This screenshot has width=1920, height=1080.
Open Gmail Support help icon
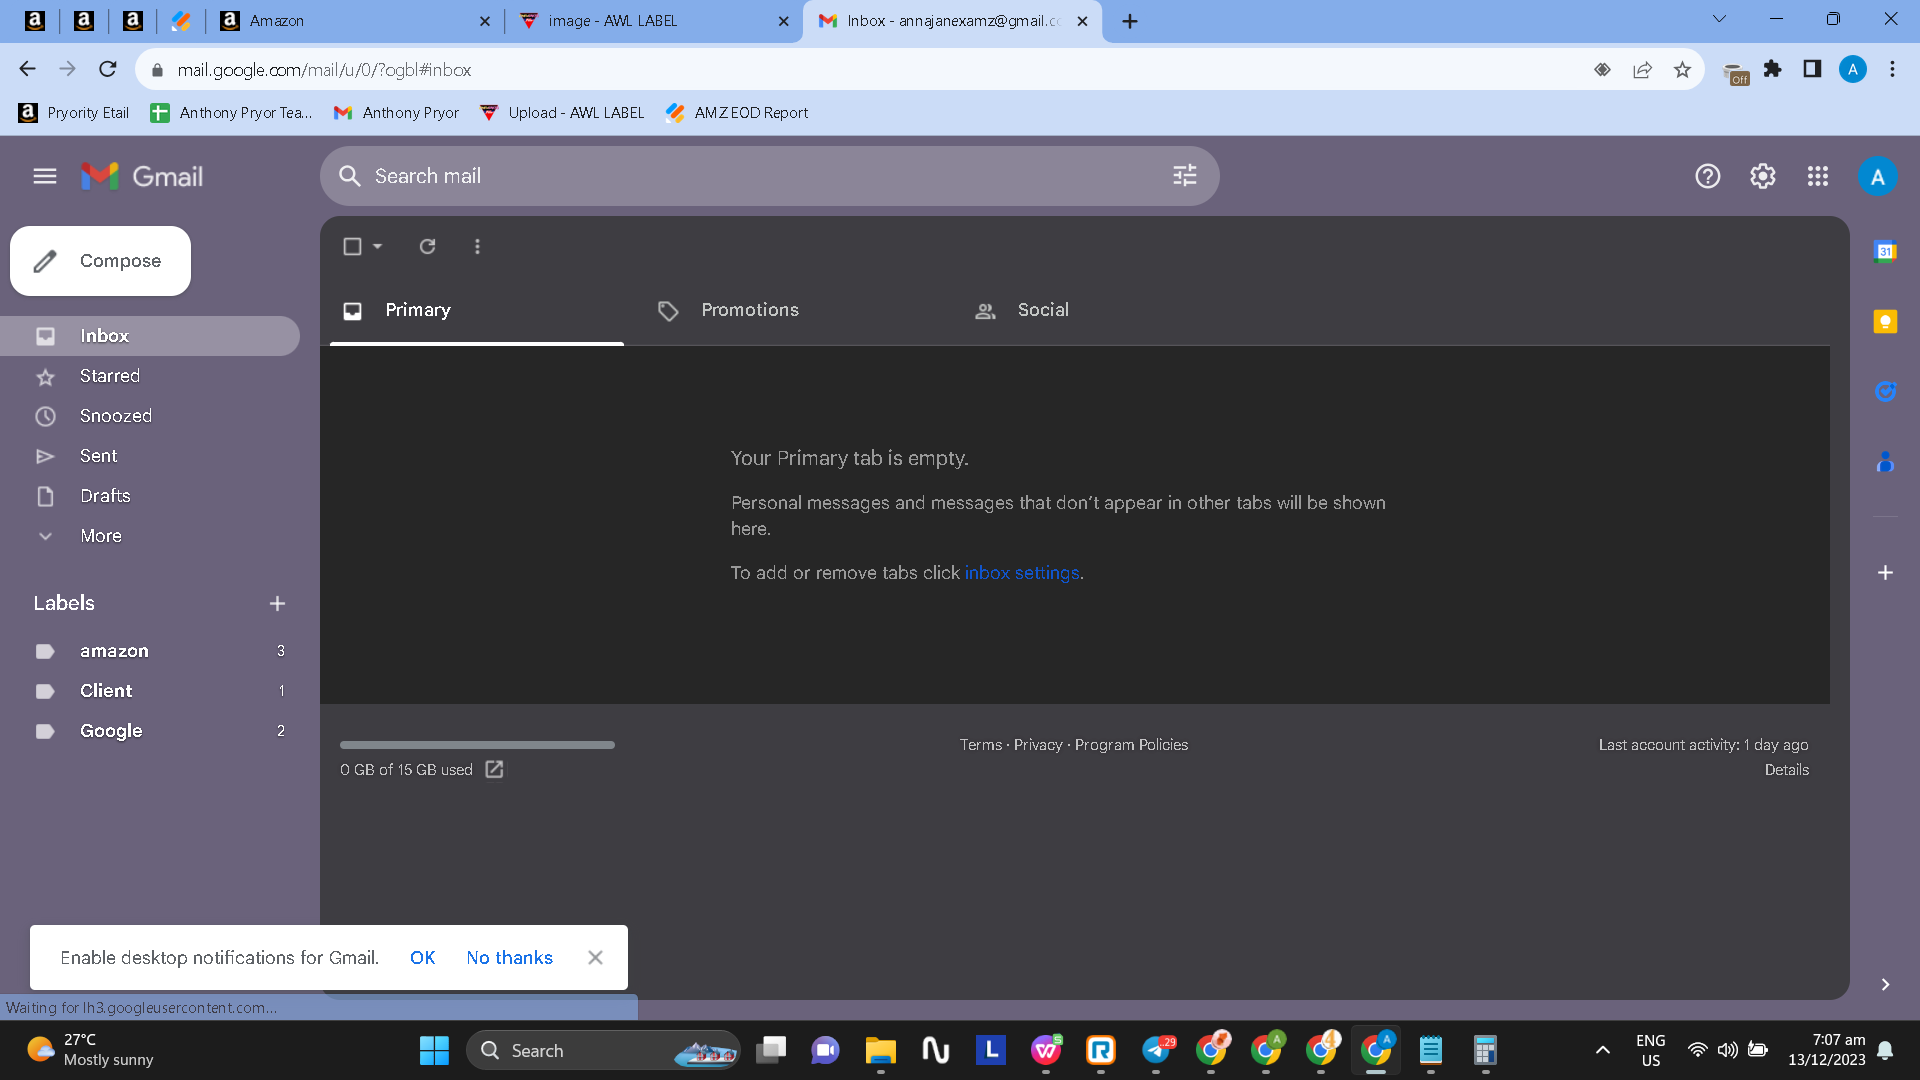[x=1708, y=176]
